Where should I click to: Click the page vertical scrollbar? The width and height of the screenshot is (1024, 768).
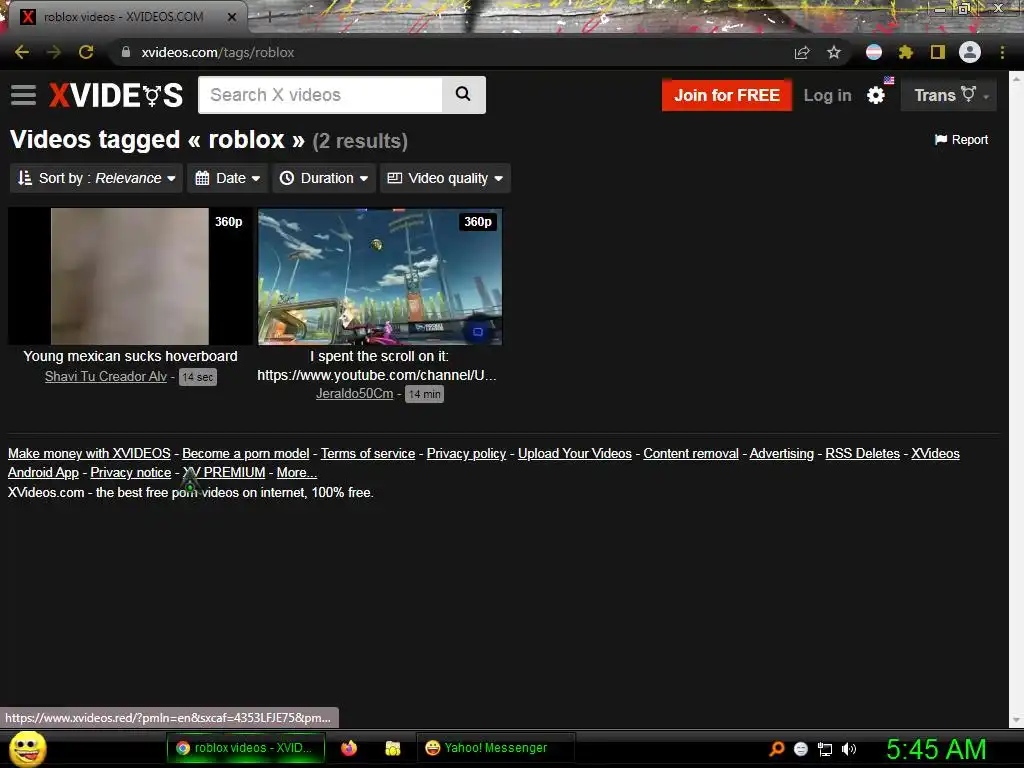(1016, 398)
